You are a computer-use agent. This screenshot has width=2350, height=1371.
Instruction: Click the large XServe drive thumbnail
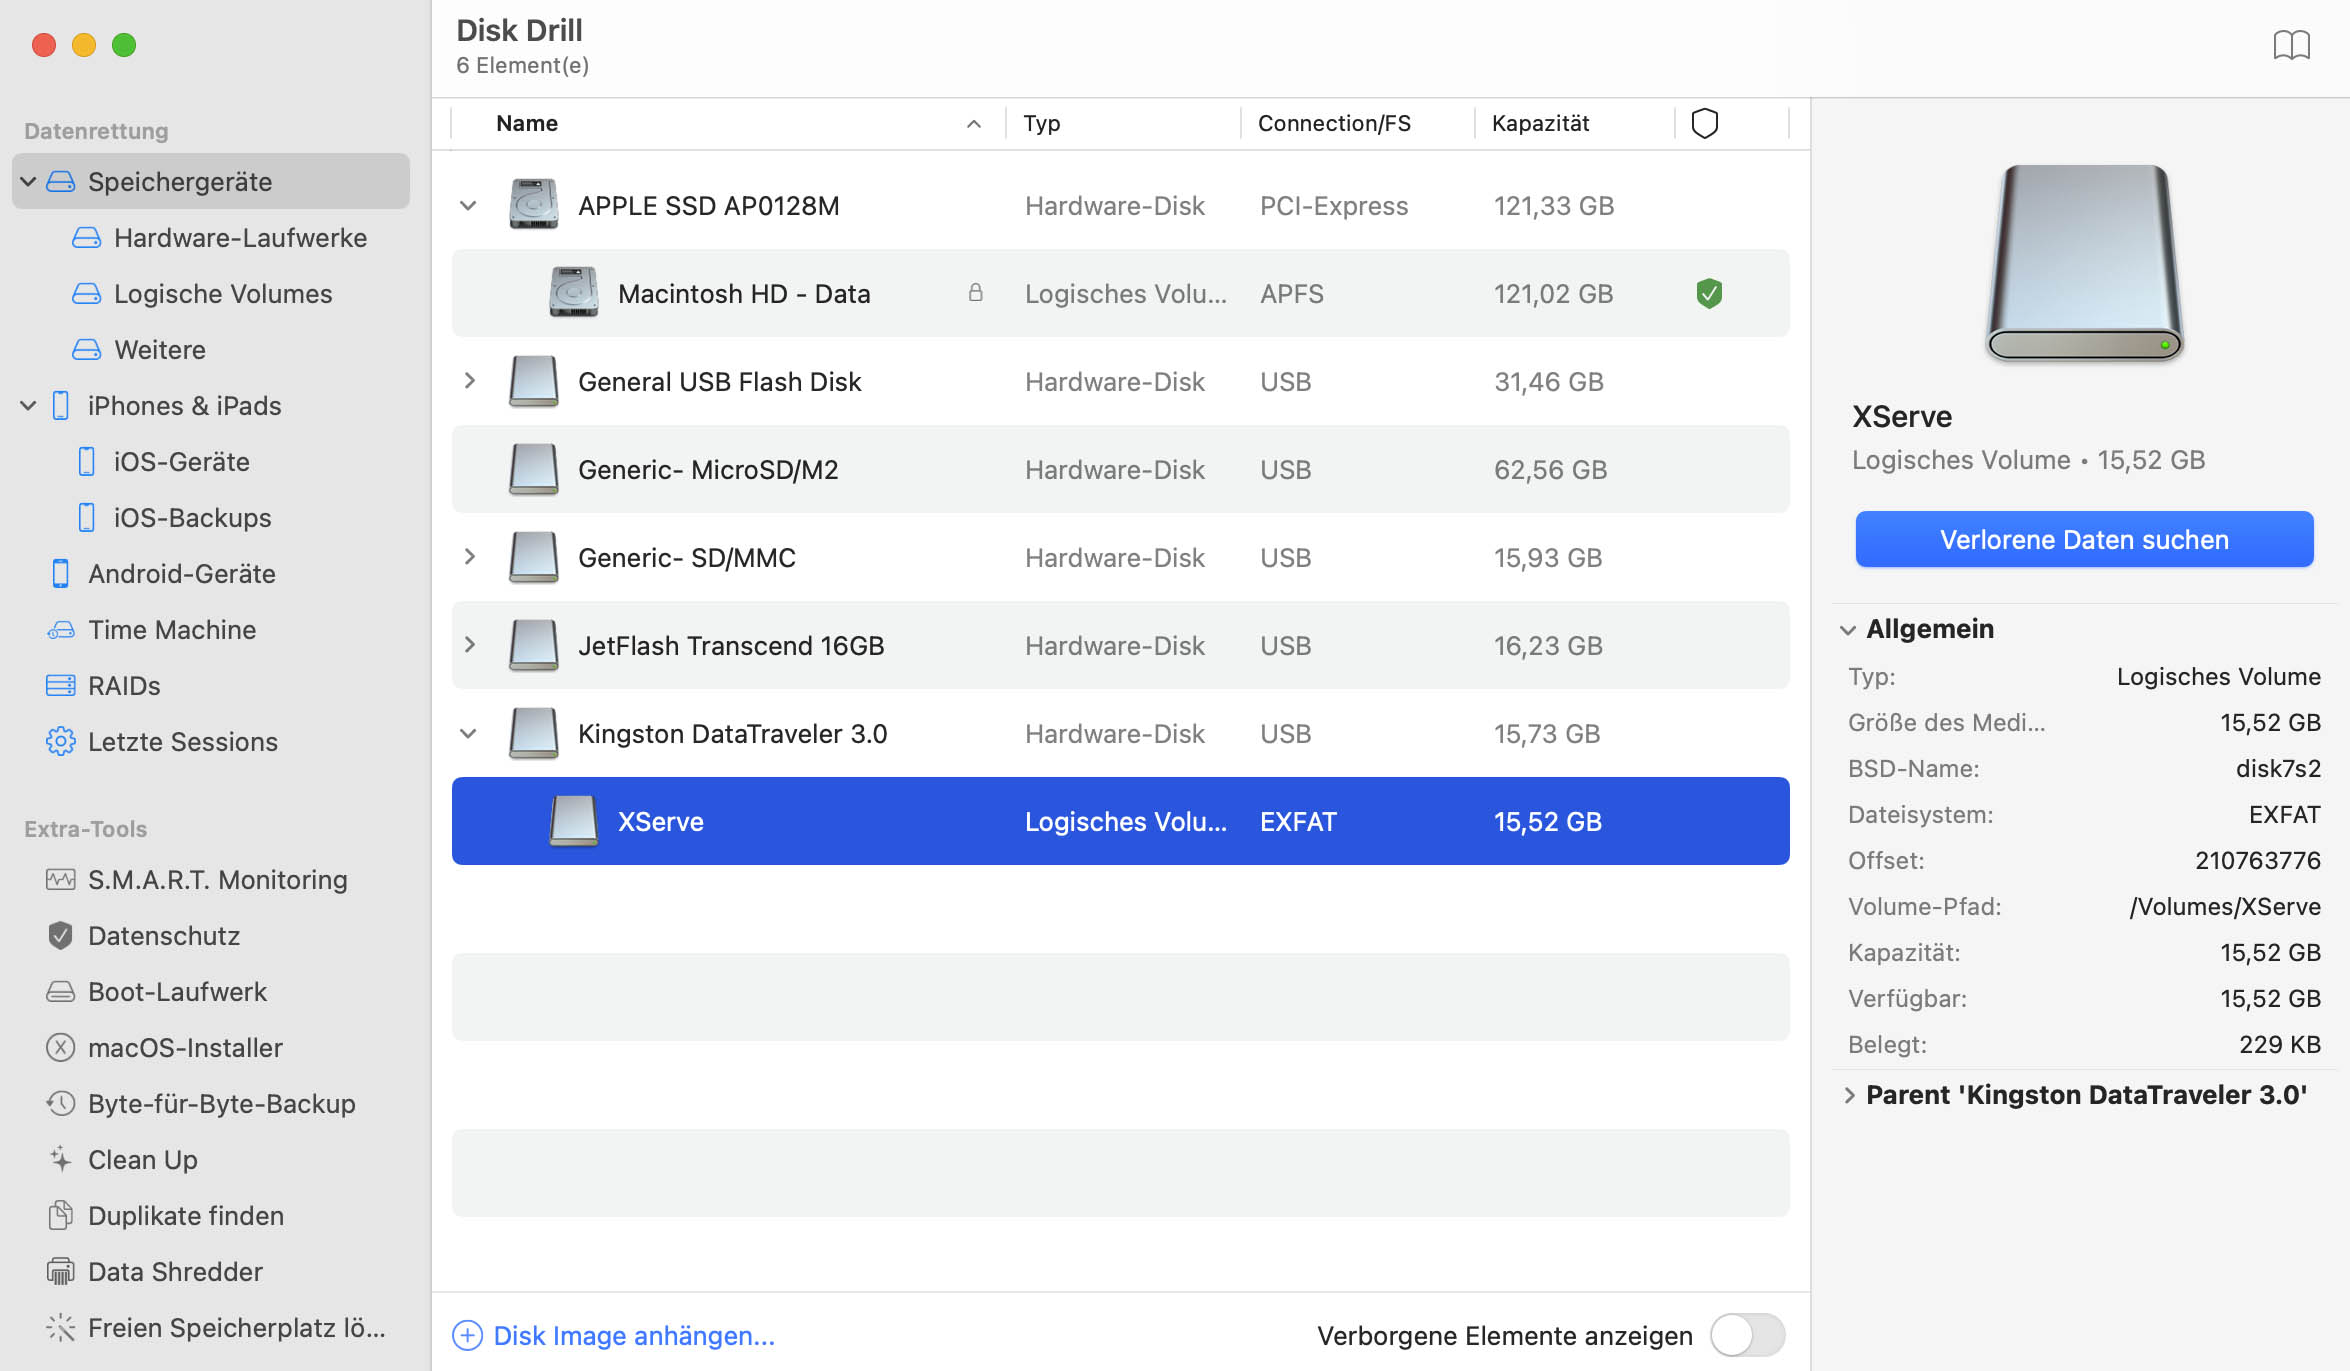pyautogui.click(x=2084, y=262)
